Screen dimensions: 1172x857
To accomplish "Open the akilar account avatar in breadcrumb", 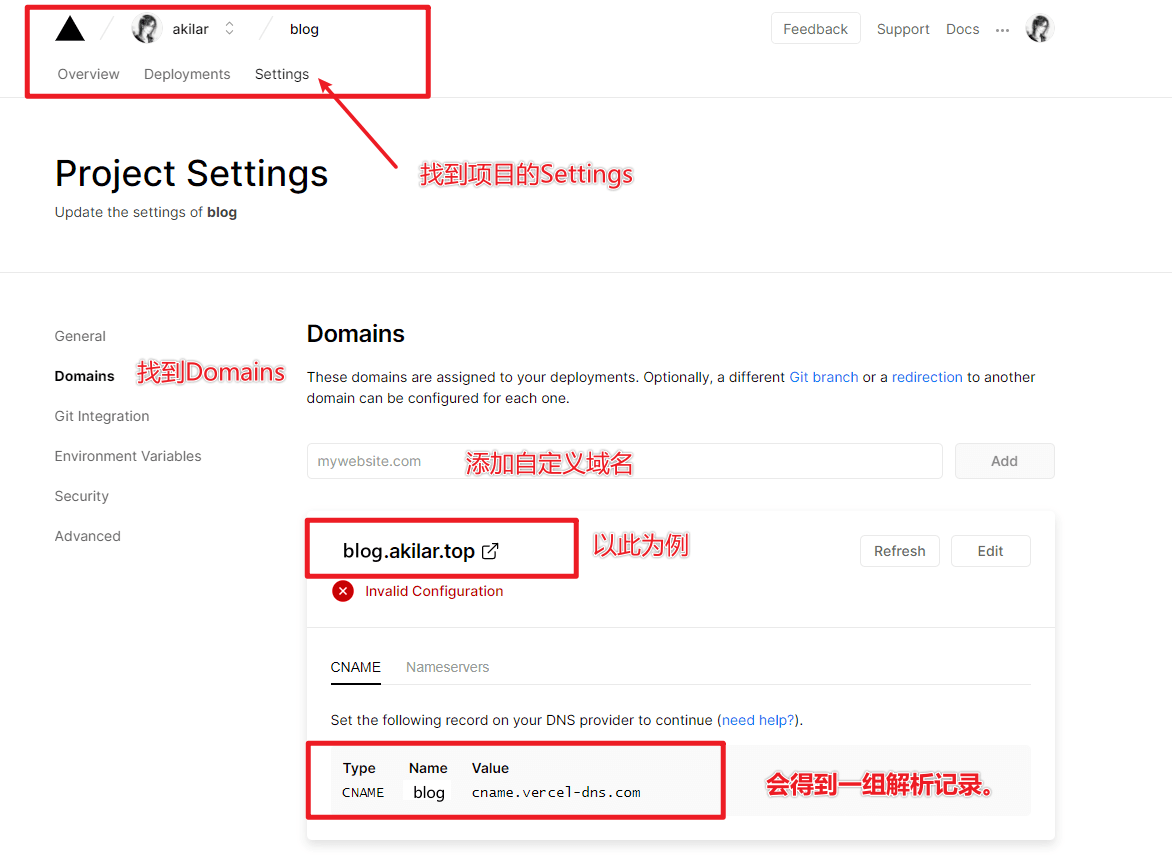I will pyautogui.click(x=146, y=29).
